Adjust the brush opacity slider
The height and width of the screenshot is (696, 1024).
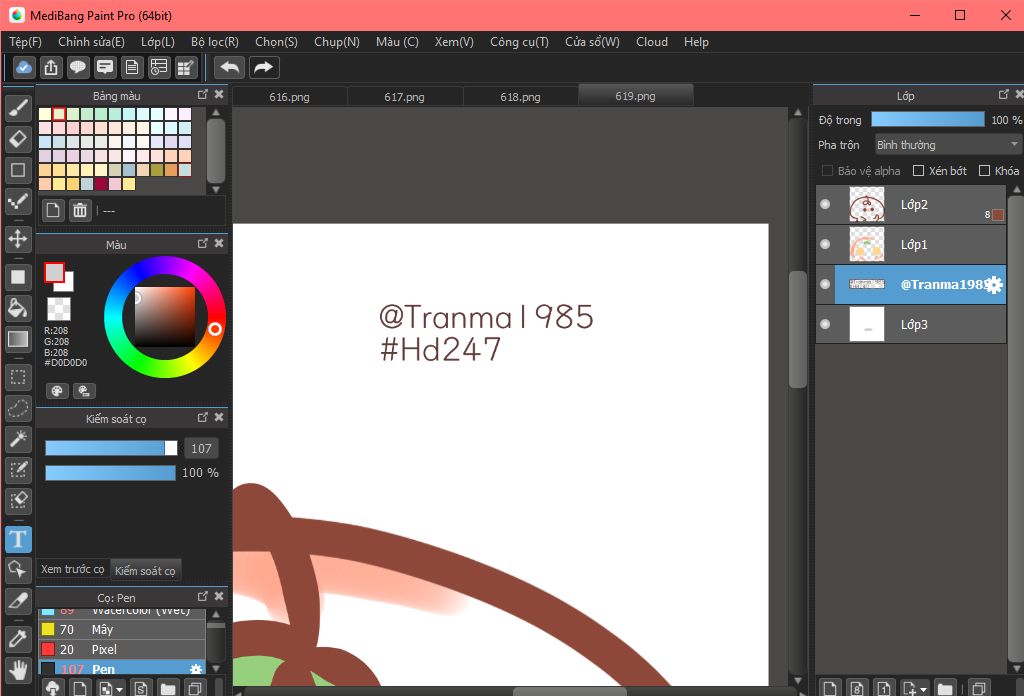[x=110, y=473]
